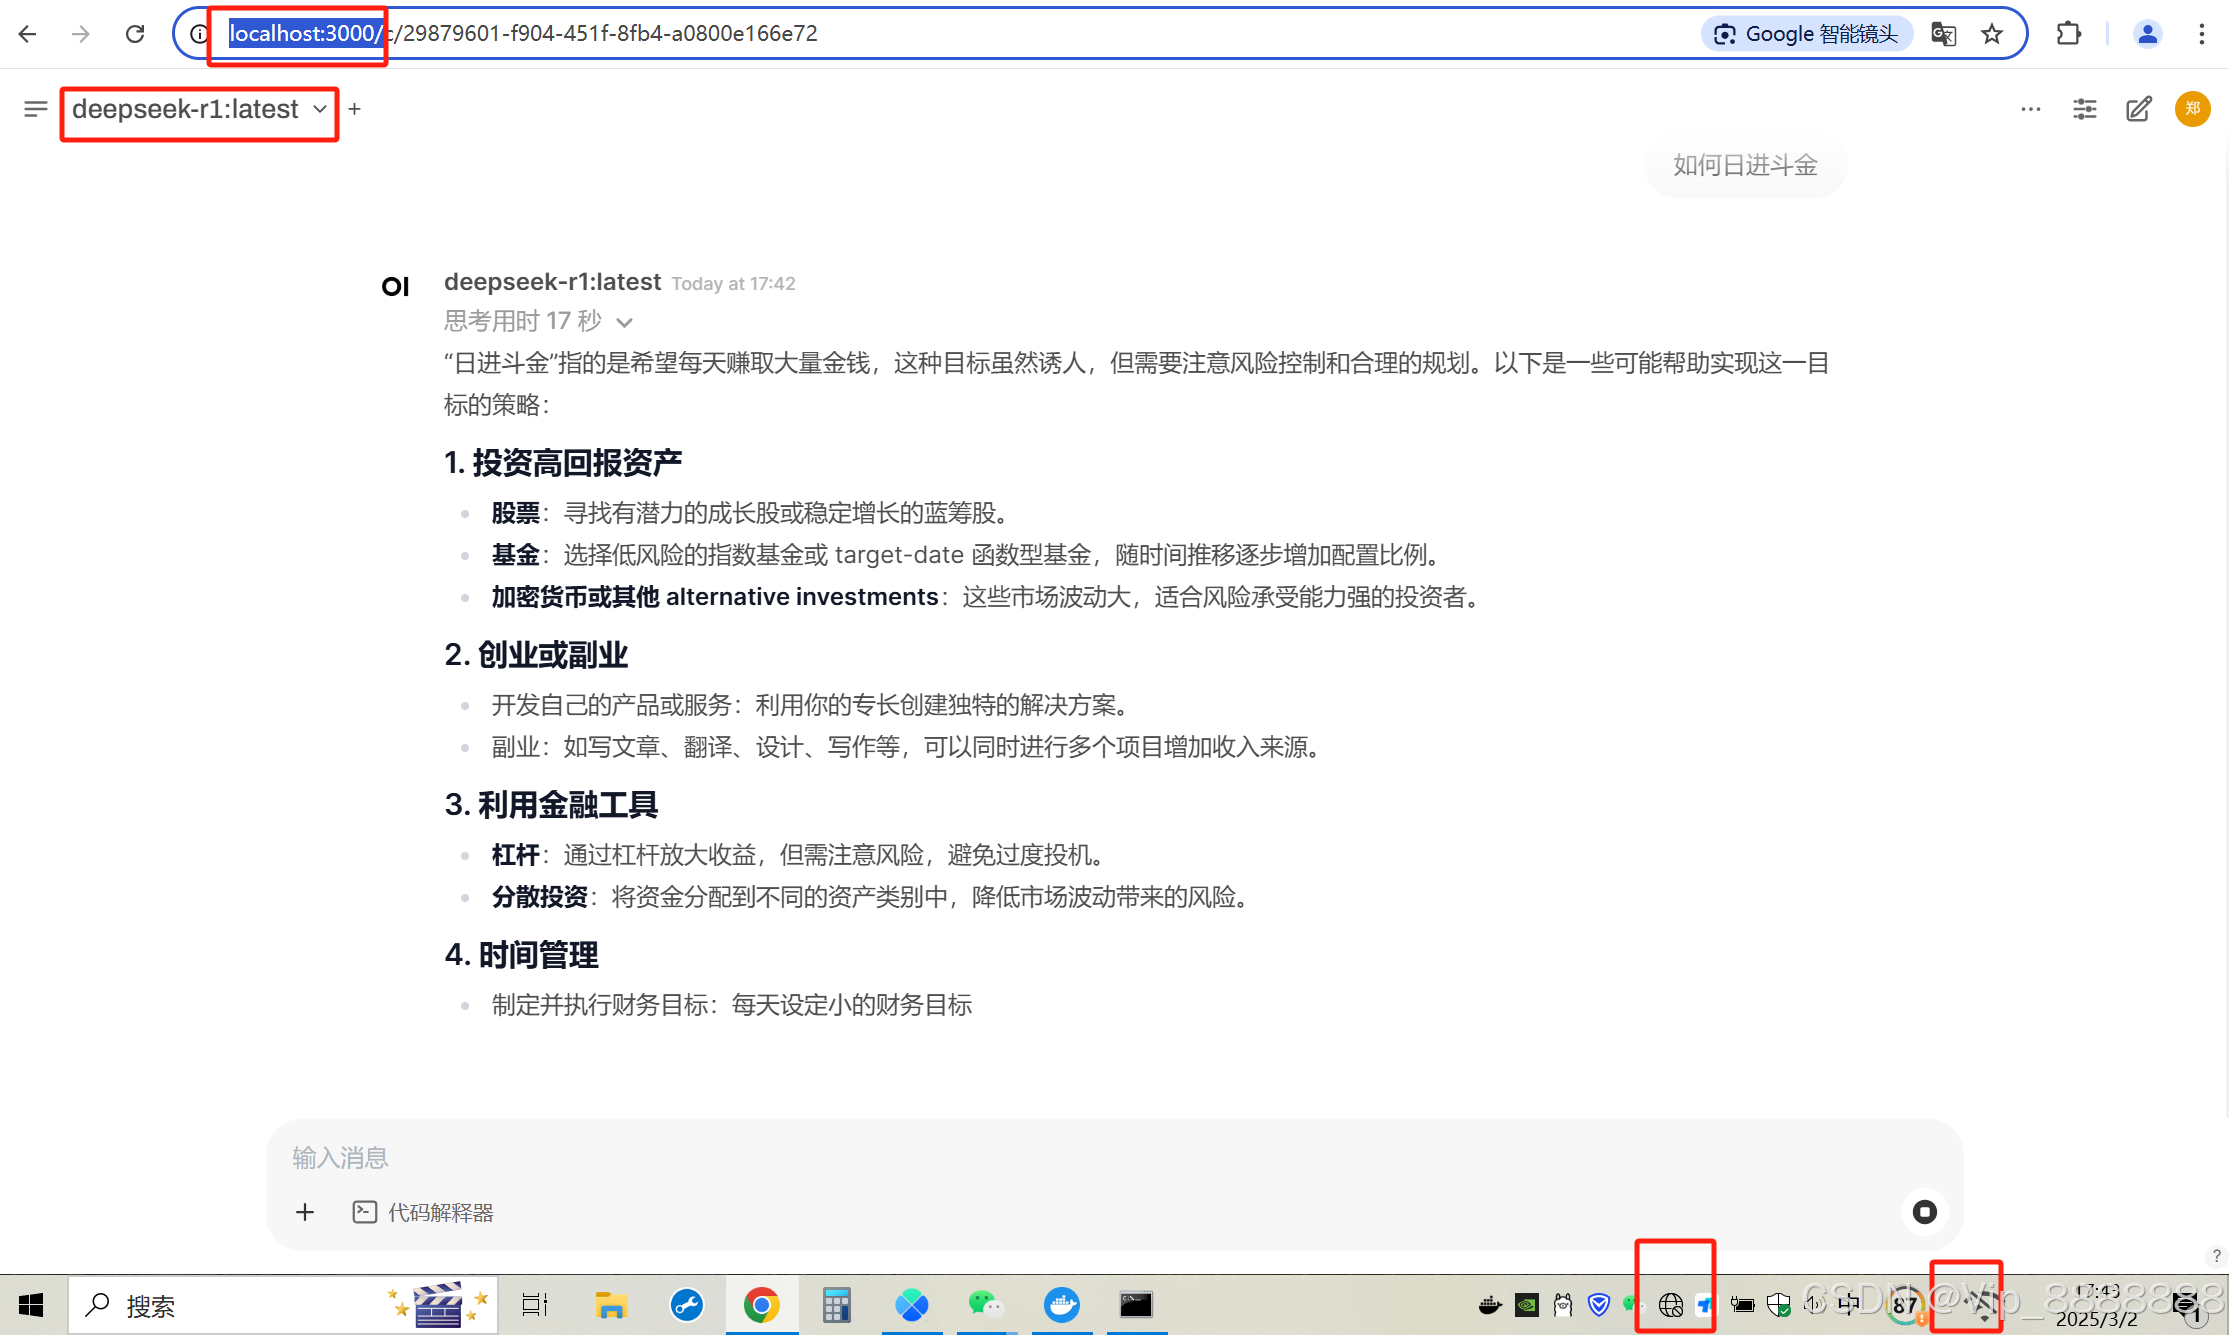This screenshot has width=2229, height=1335.
Task: Click Ollama llama tray icon
Action: click(x=1563, y=1305)
